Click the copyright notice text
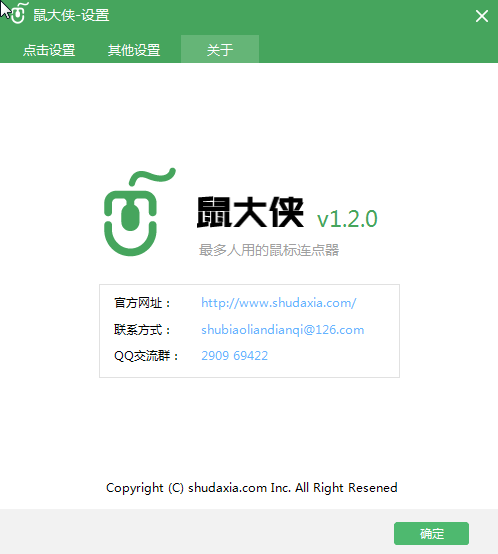498x554 pixels. [x=252, y=488]
